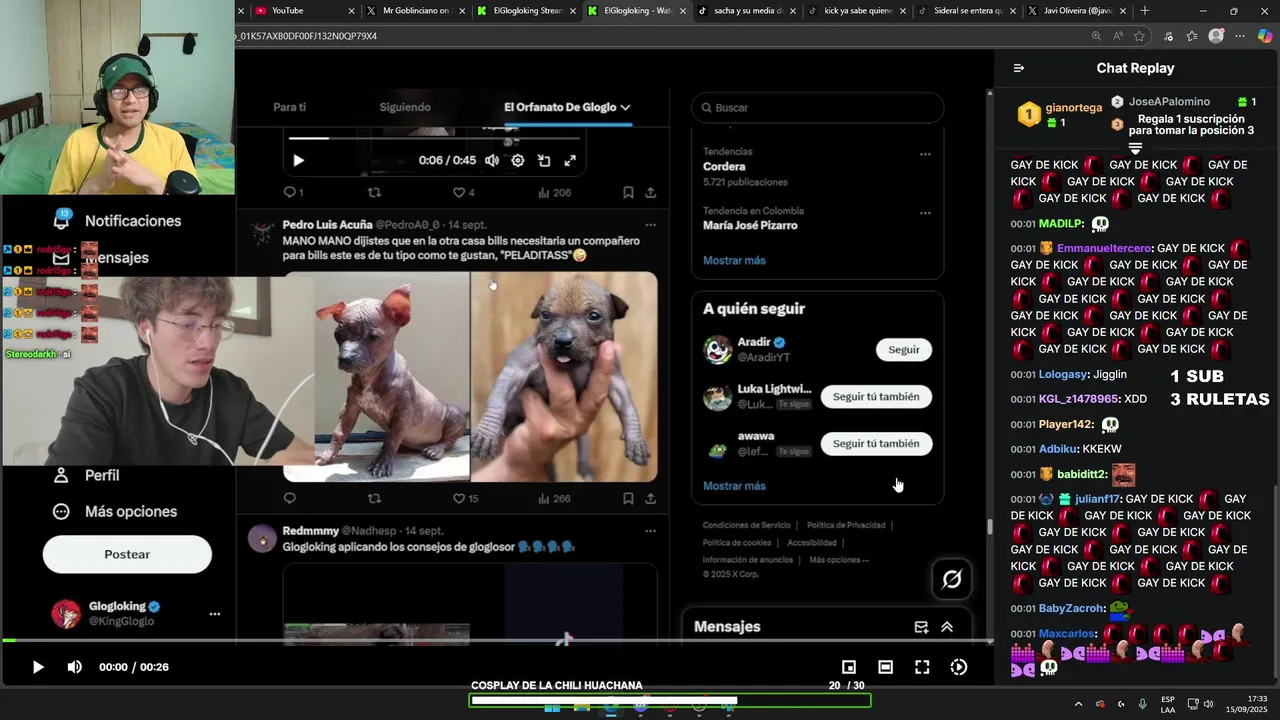This screenshot has width=1280, height=720.
Task: Bookmark Pedro Luis Acuña's tweet
Action: [628, 498]
